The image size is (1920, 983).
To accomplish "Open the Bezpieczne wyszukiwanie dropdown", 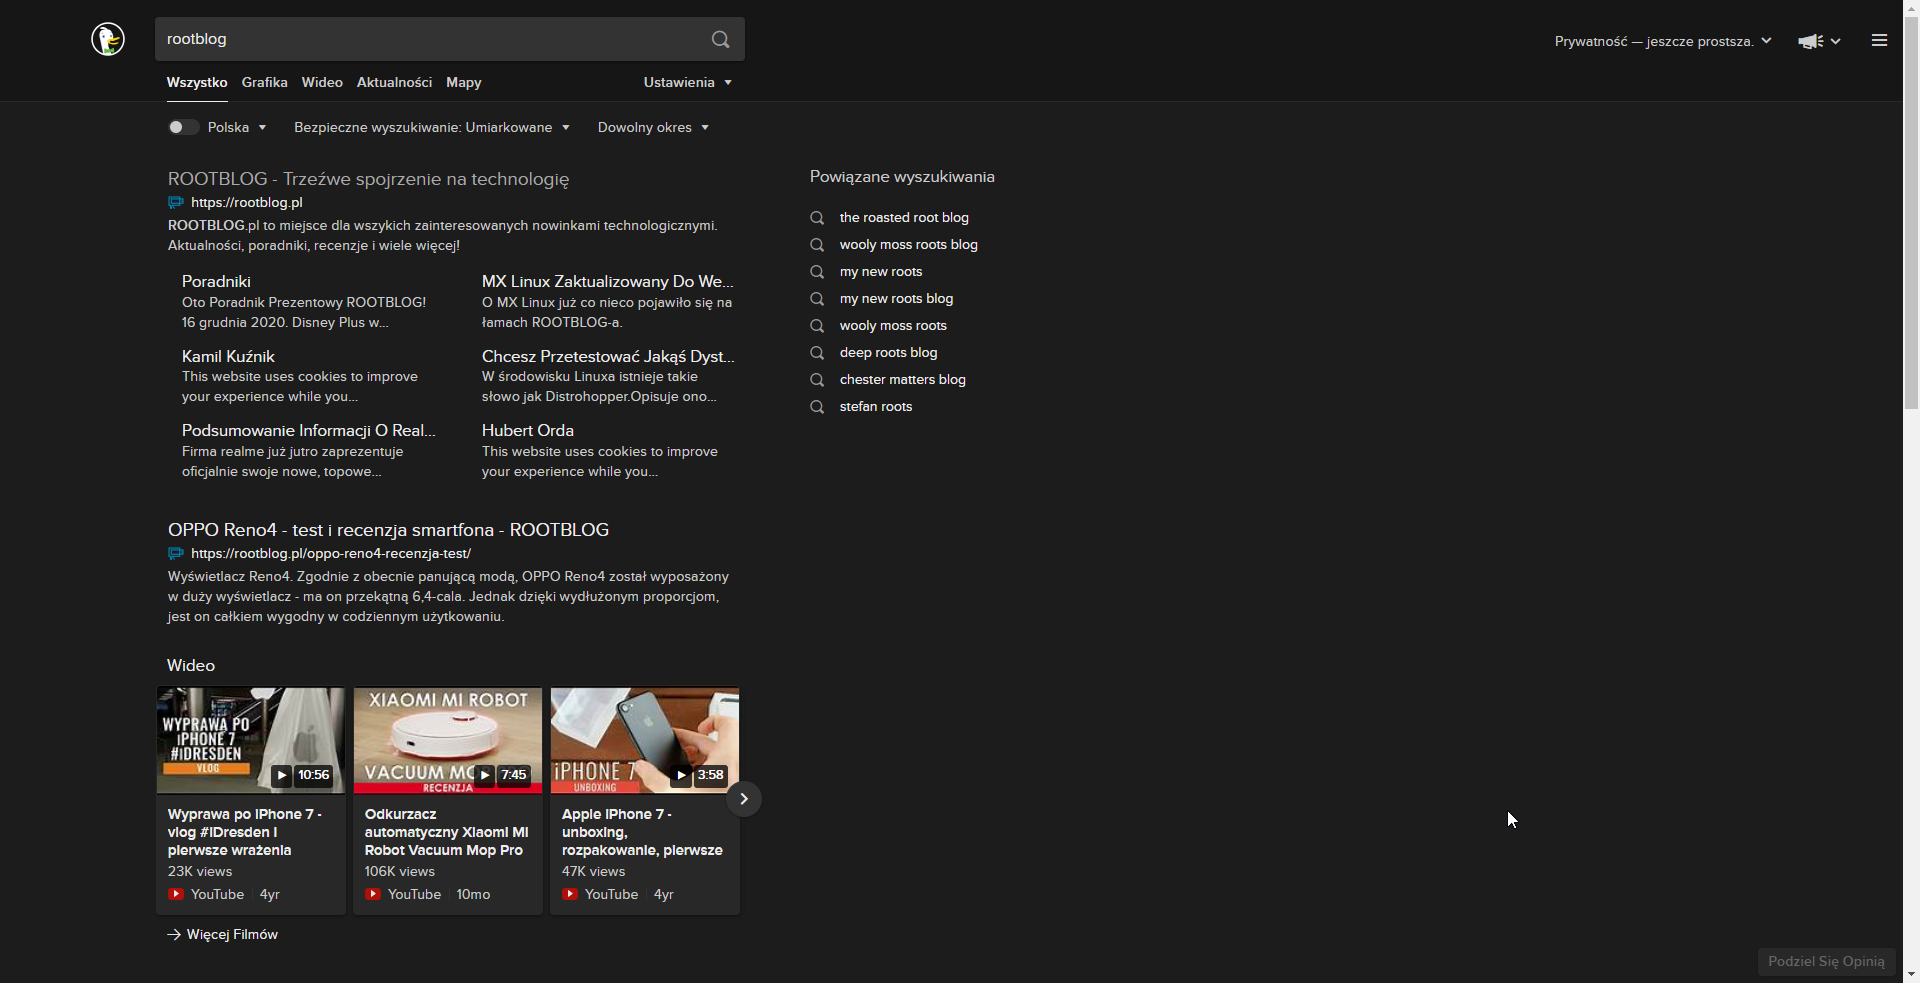I will (x=431, y=127).
